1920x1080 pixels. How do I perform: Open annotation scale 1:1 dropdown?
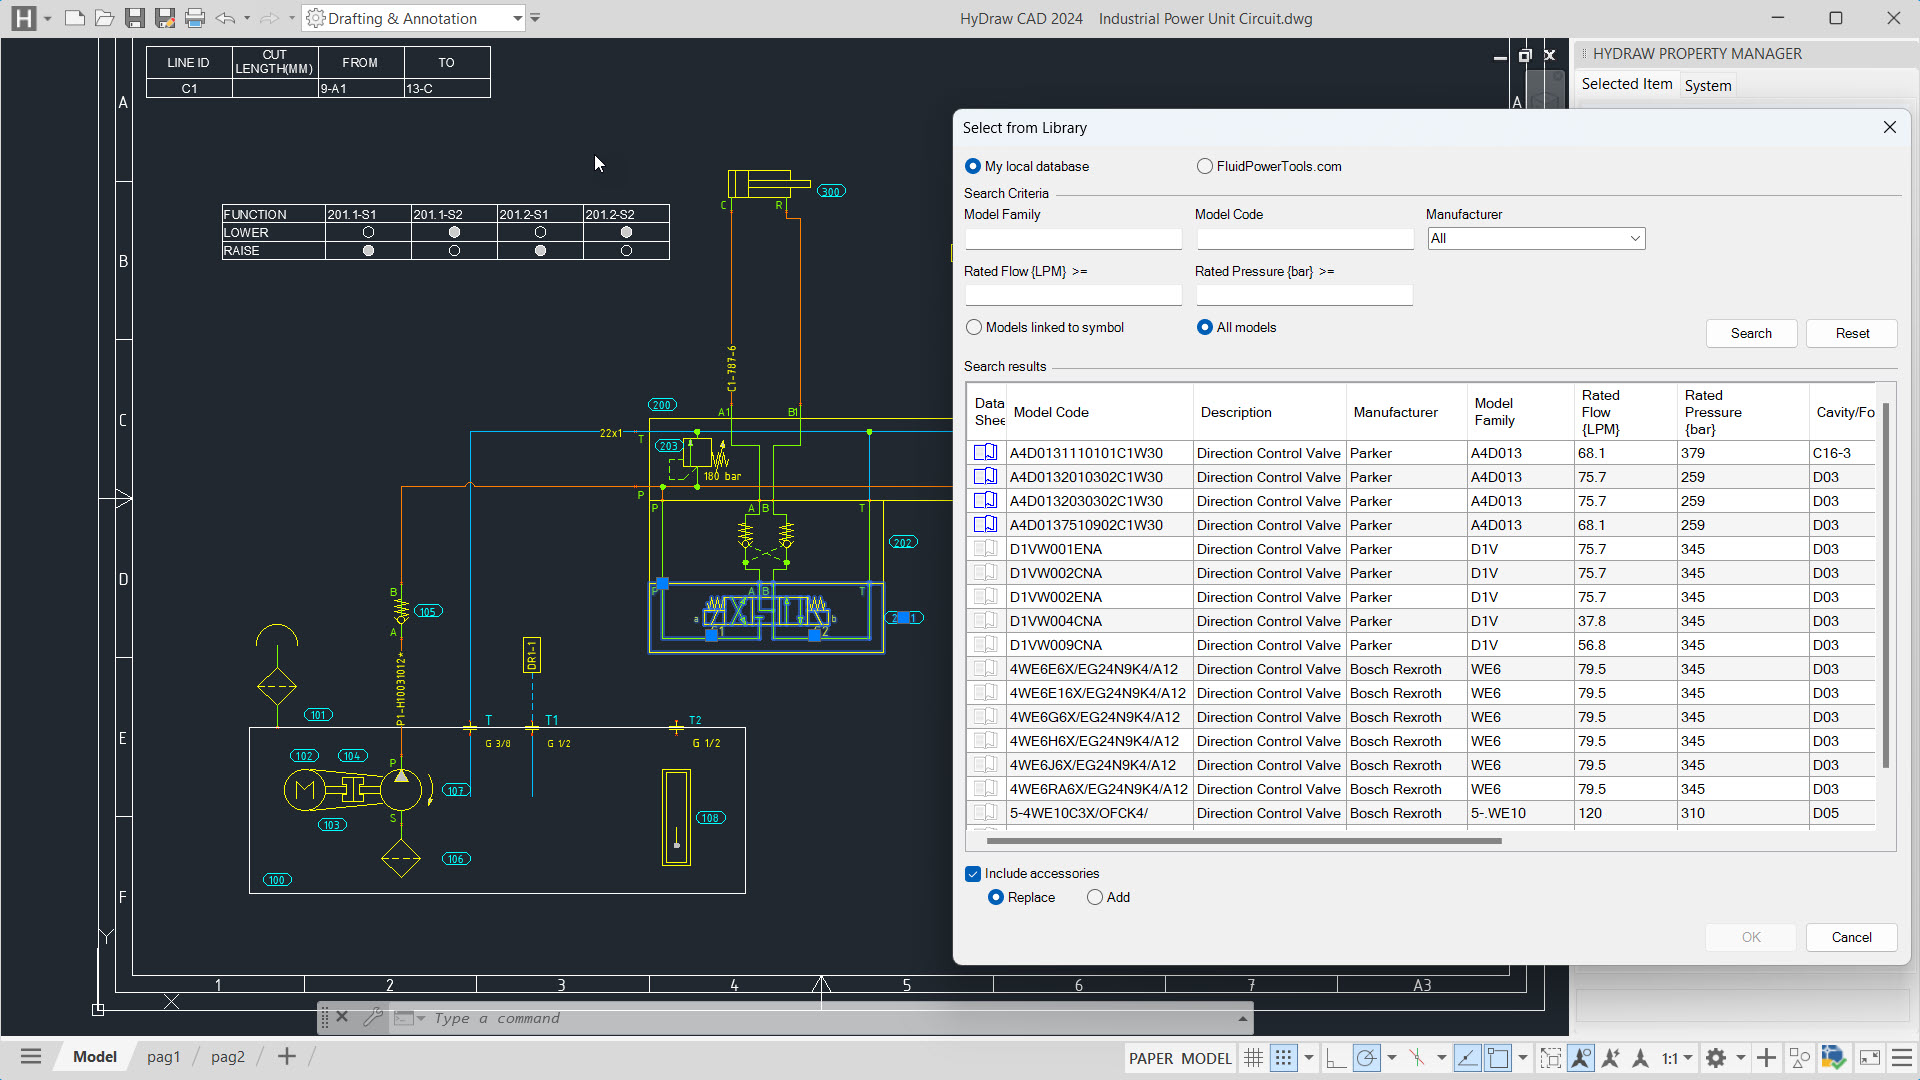coord(1677,1058)
